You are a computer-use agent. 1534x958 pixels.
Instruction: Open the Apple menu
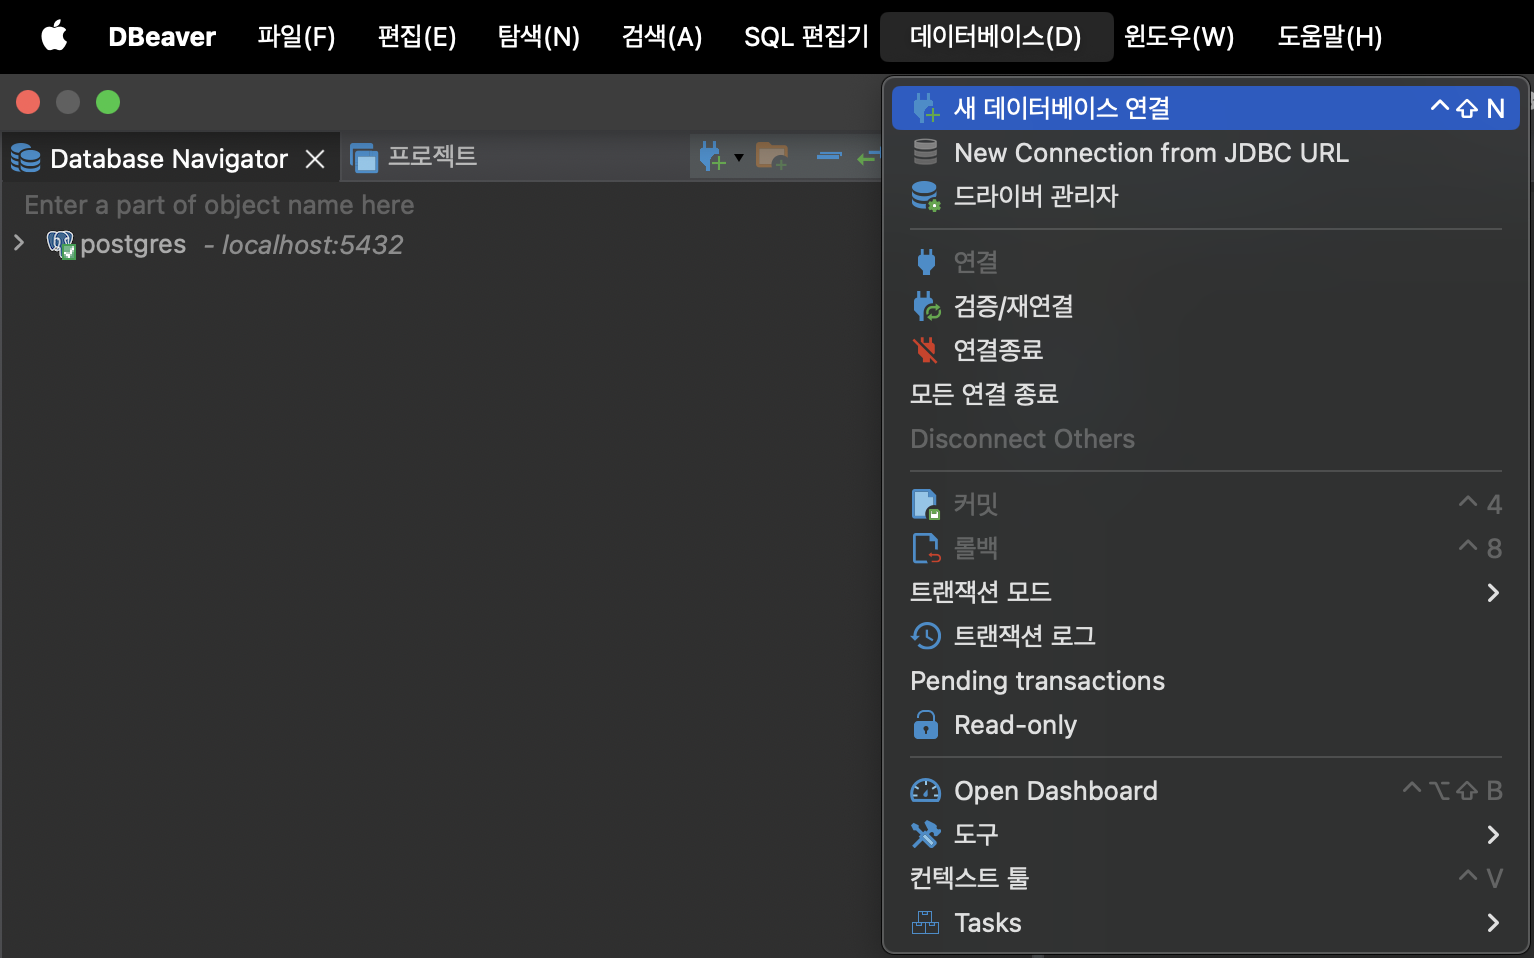pyautogui.click(x=54, y=37)
